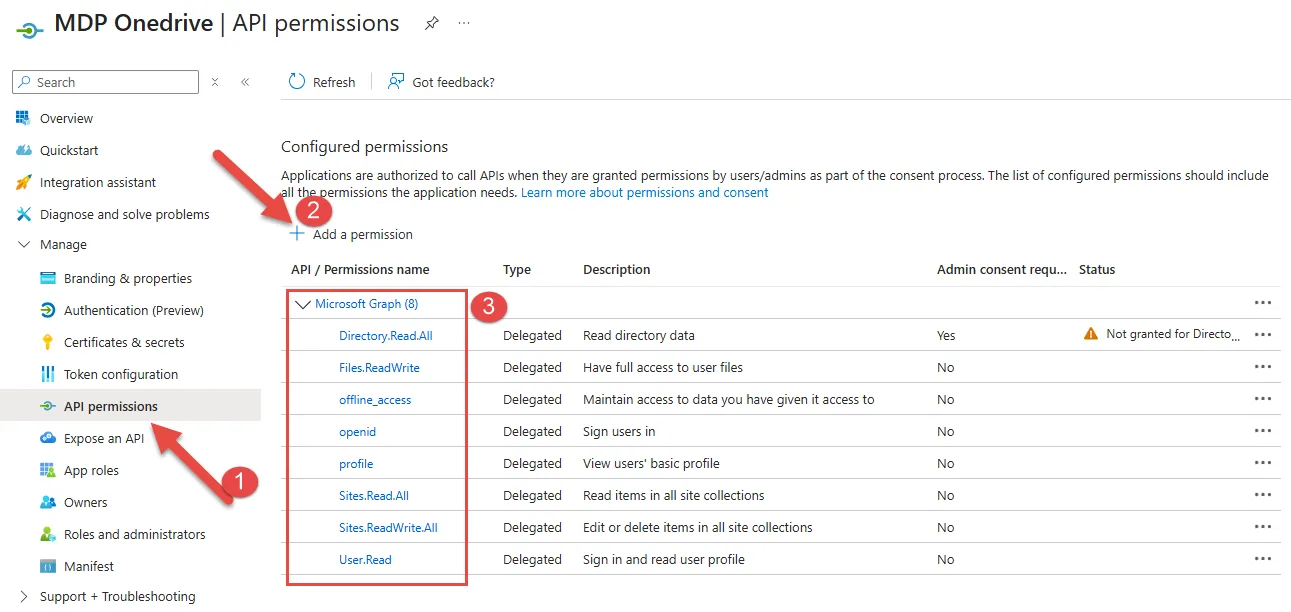Collapse the sidebar using double chevron
The image size is (1291, 612).
coord(245,82)
